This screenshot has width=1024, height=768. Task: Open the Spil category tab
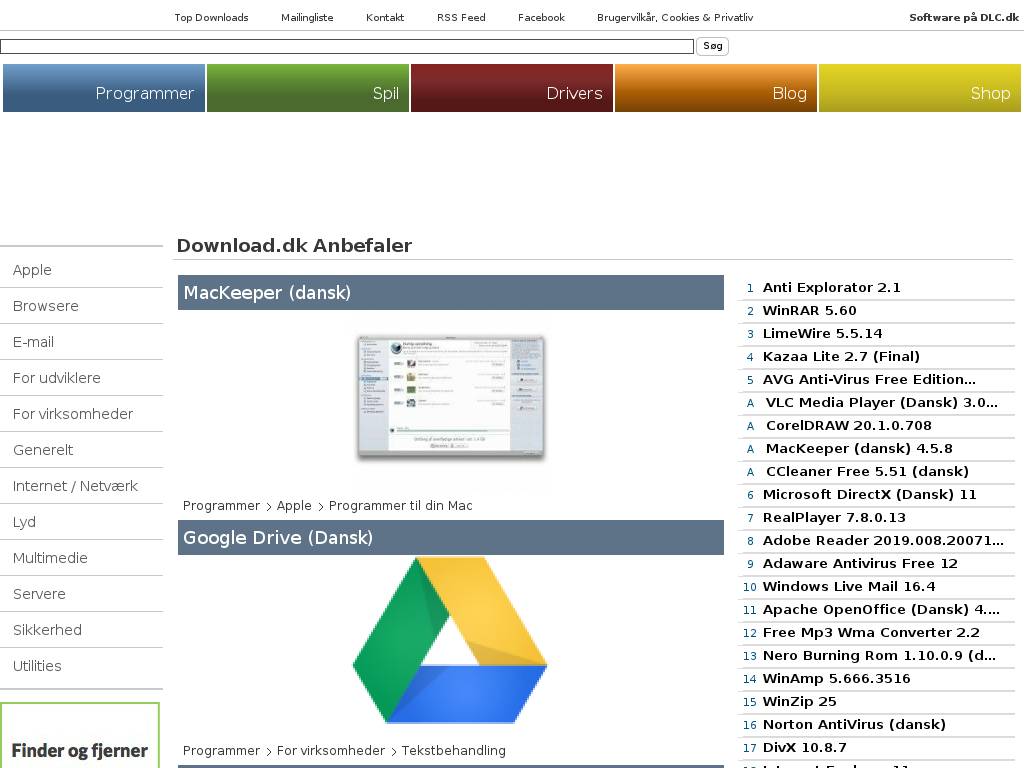click(308, 89)
